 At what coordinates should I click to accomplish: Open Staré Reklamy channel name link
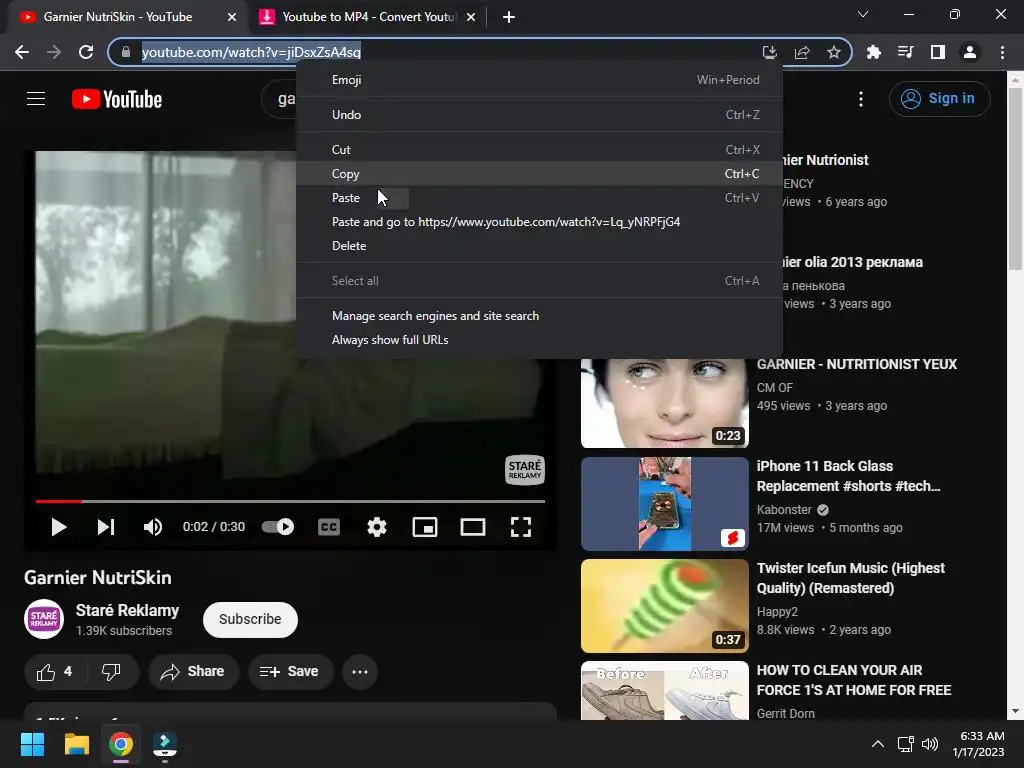[127, 611]
